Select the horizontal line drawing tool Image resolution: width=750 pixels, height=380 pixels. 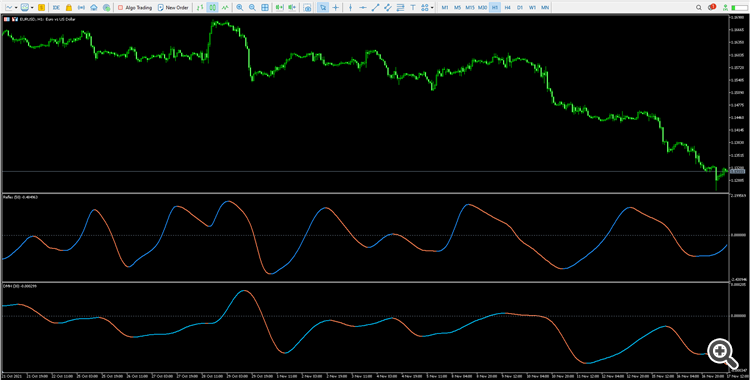click(363, 8)
